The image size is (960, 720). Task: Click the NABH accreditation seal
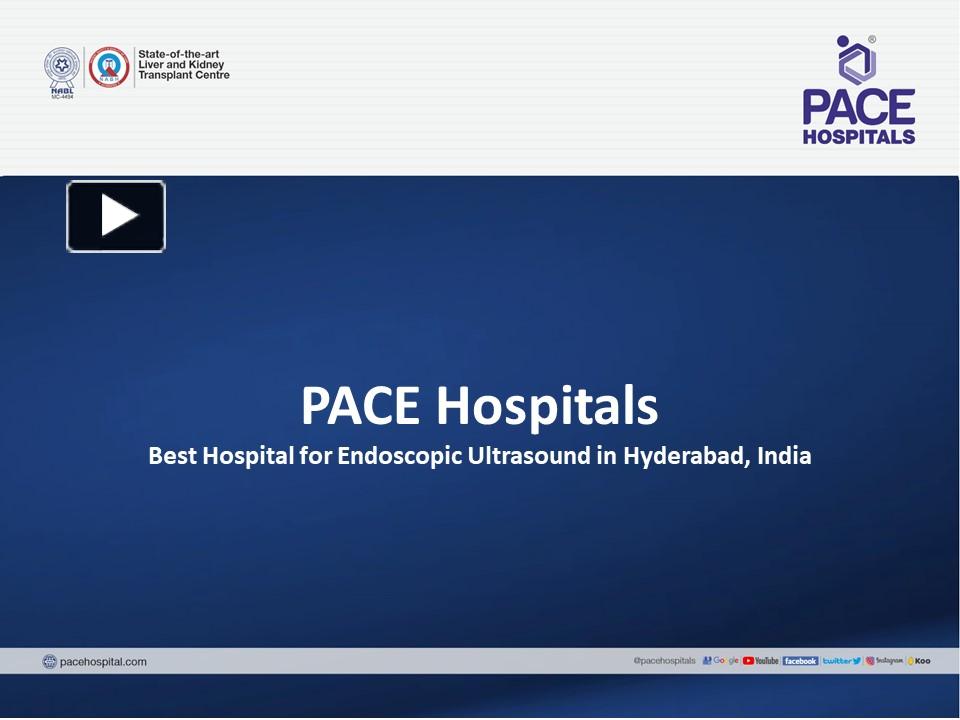[x=110, y=66]
